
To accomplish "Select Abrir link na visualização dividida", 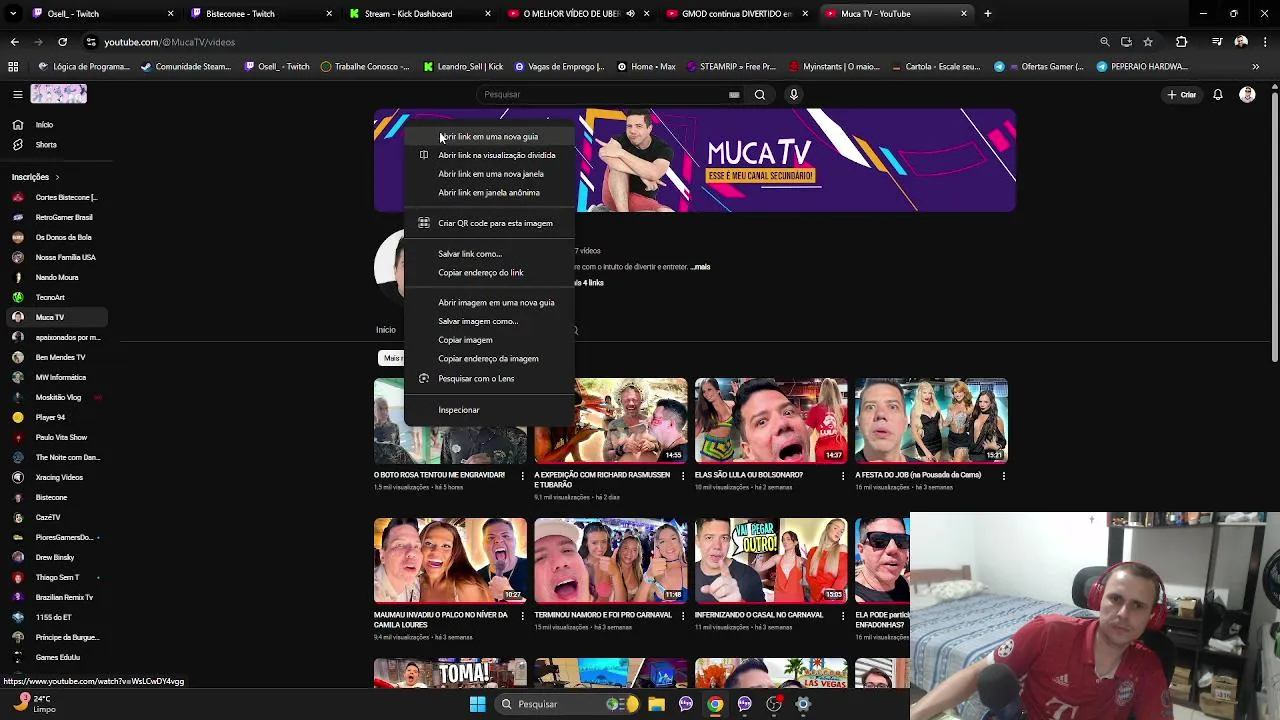I will (489, 156).
